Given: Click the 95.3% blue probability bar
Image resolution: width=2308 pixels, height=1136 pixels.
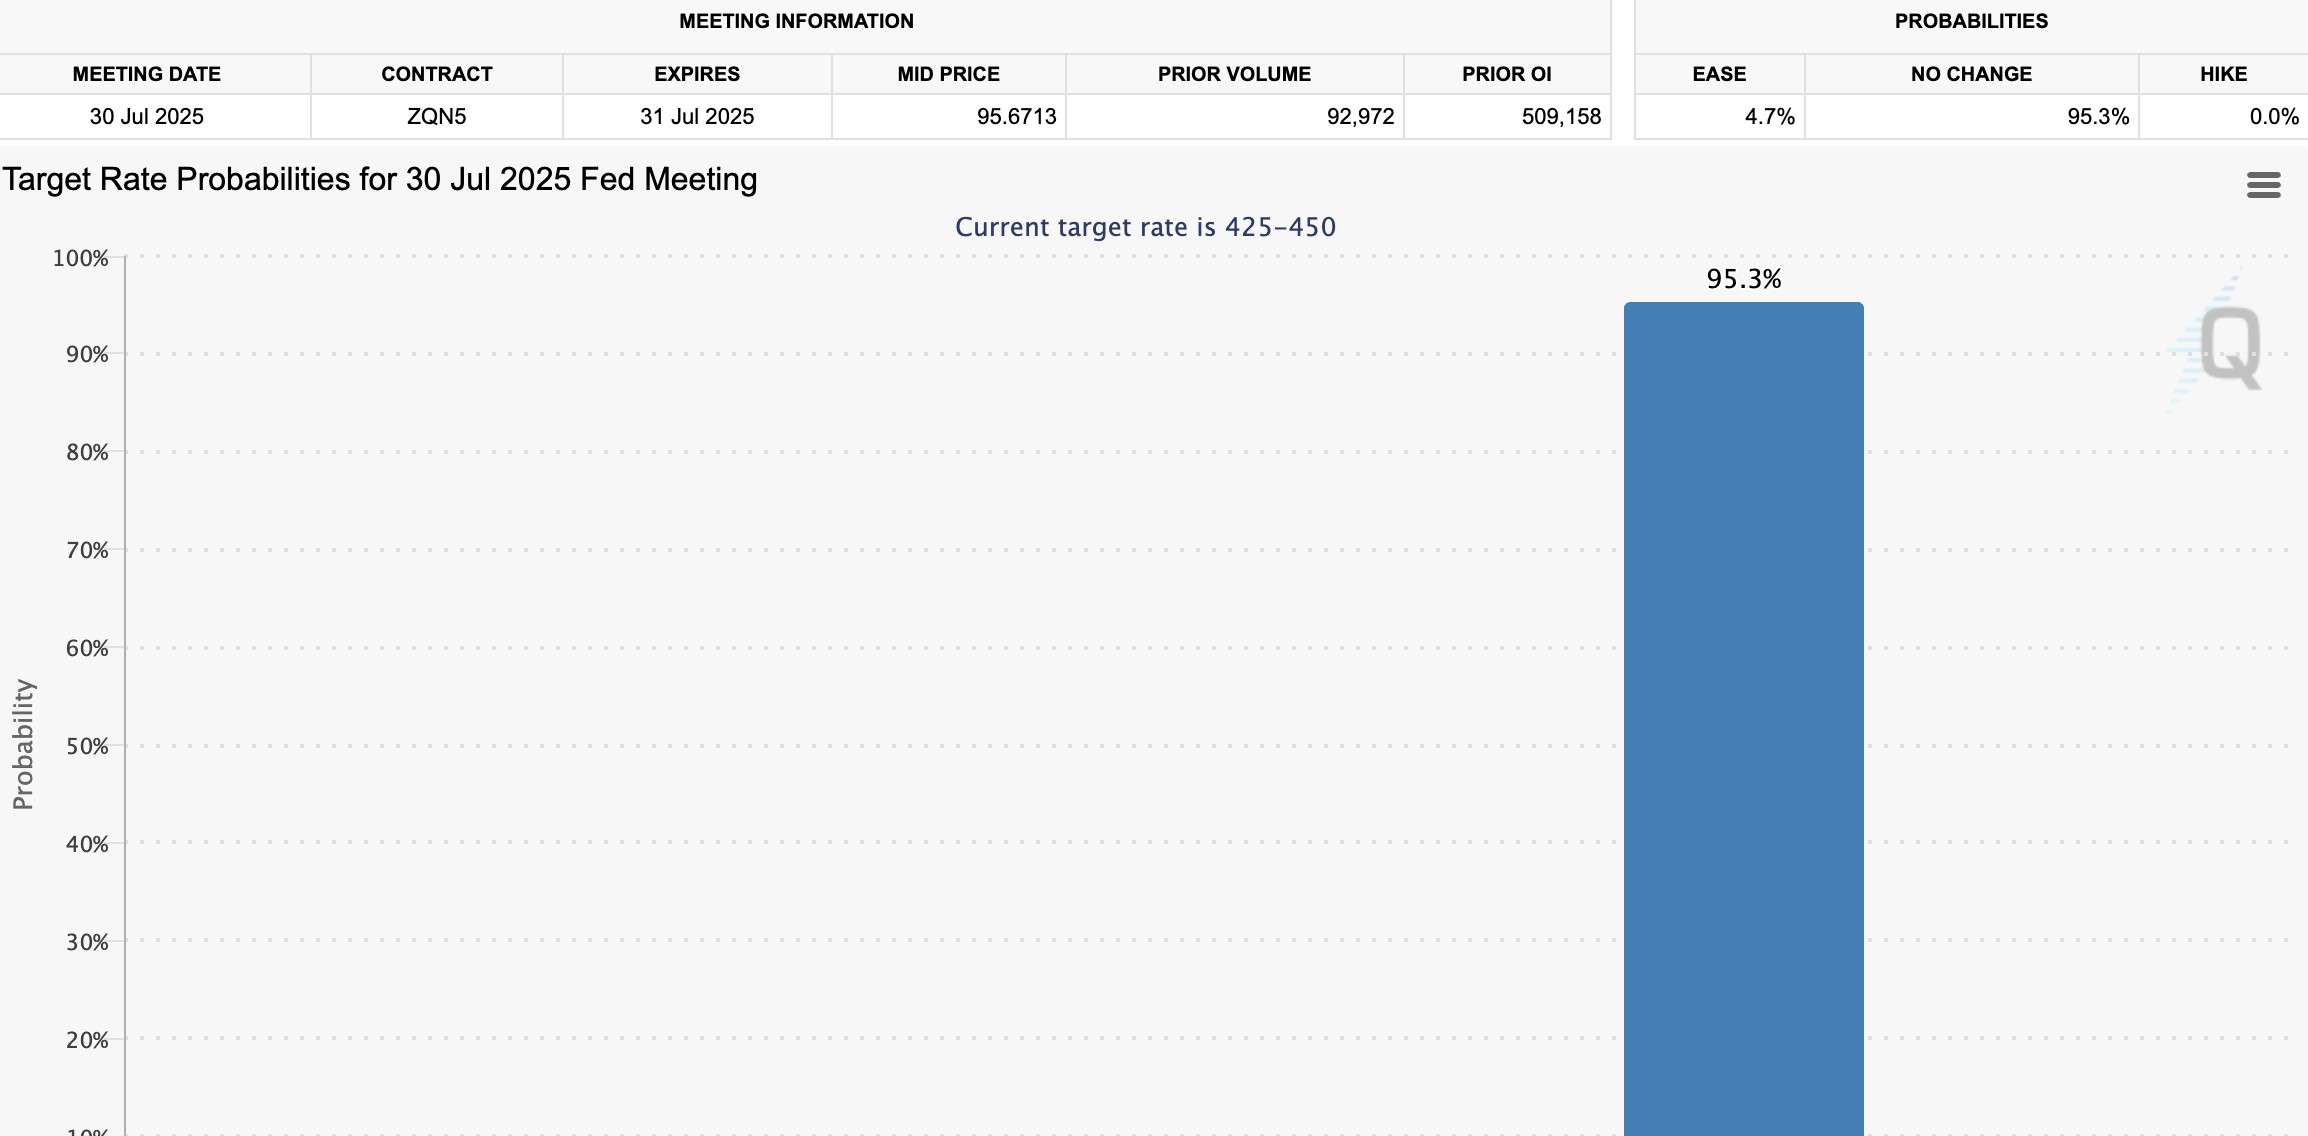Looking at the screenshot, I should point(1743,718).
